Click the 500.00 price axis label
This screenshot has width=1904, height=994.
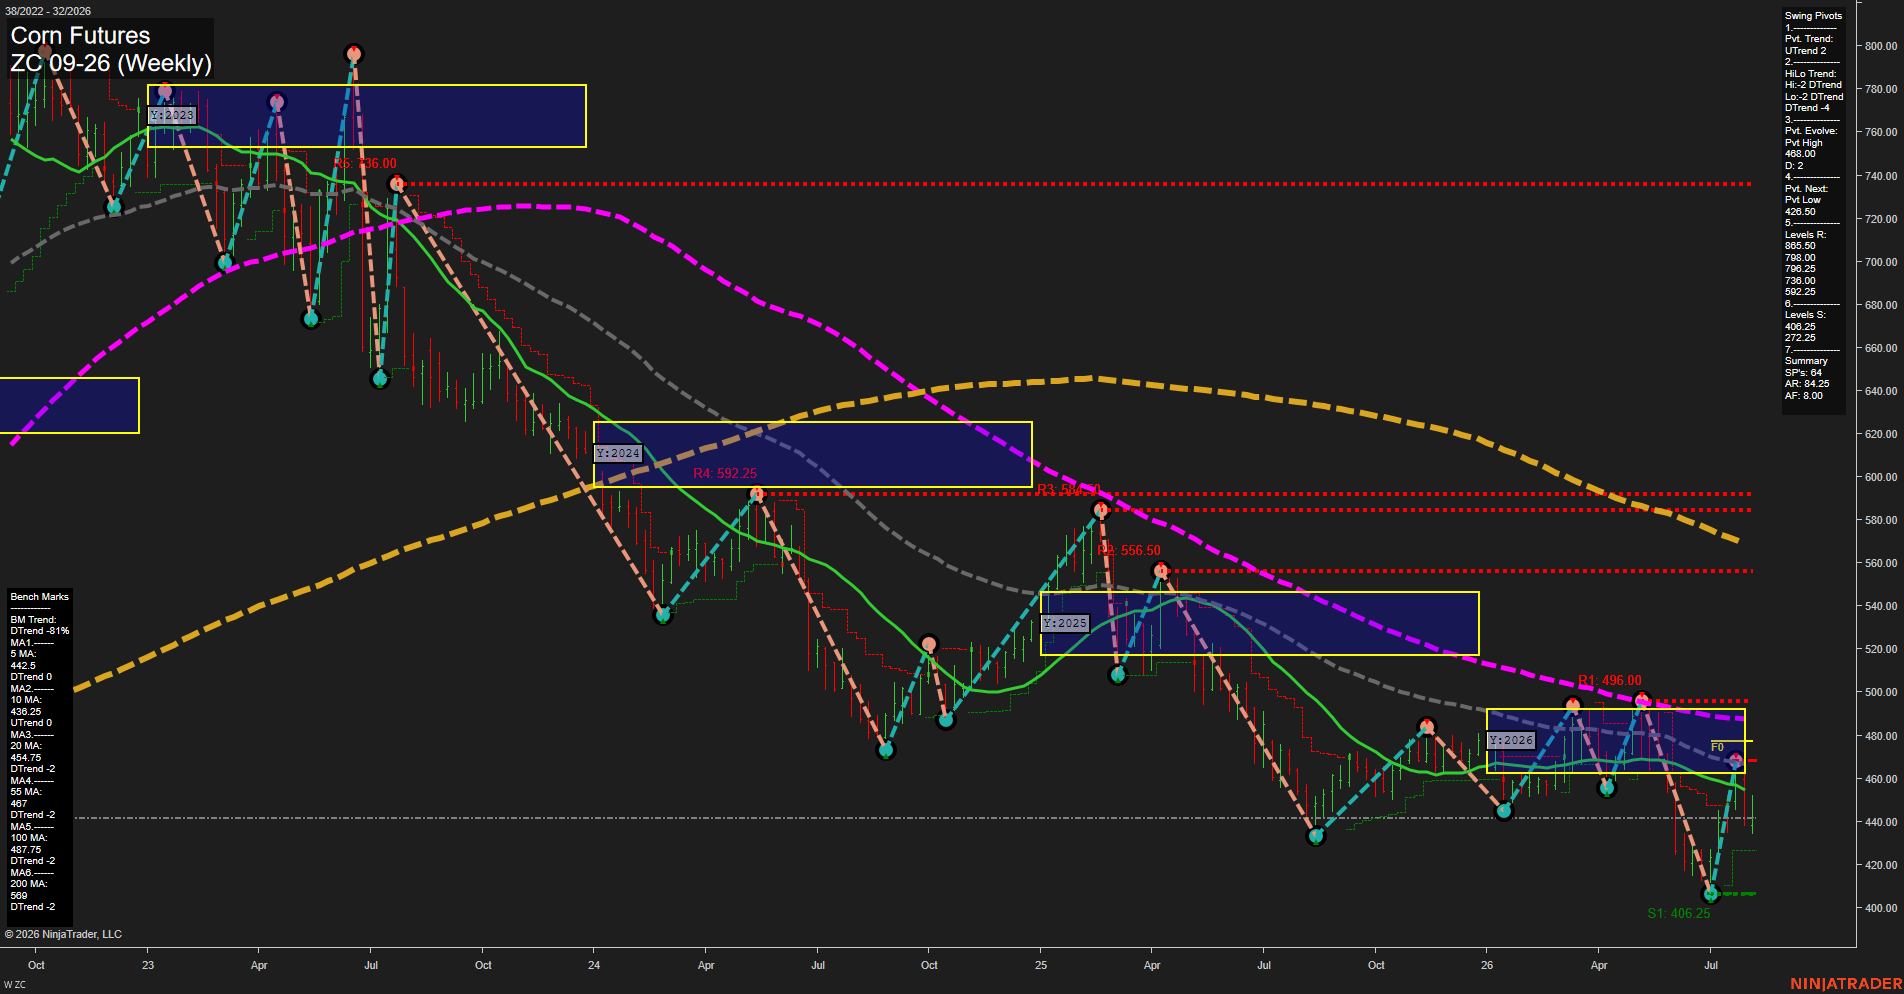click(1881, 692)
